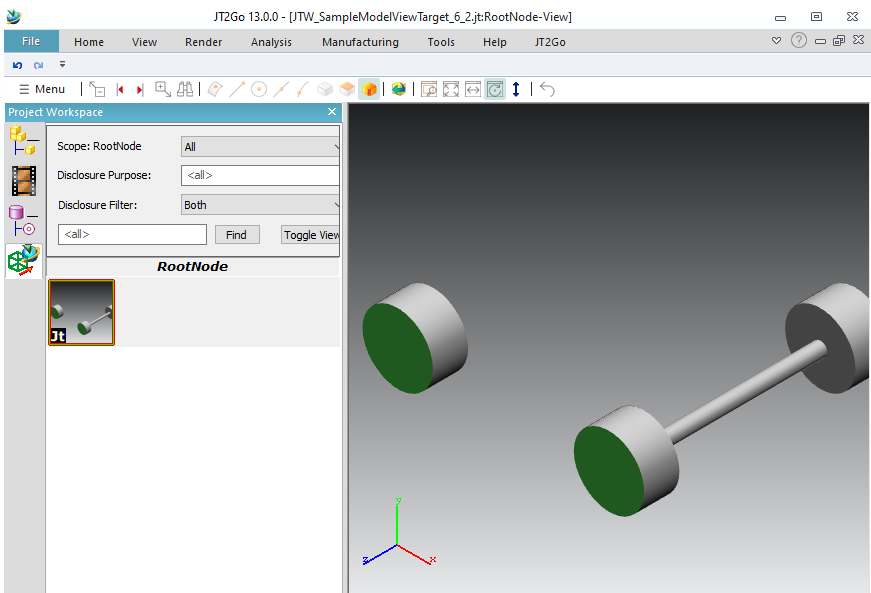Select the curve point pick tool
871x593 pixels.
[x=303, y=89]
